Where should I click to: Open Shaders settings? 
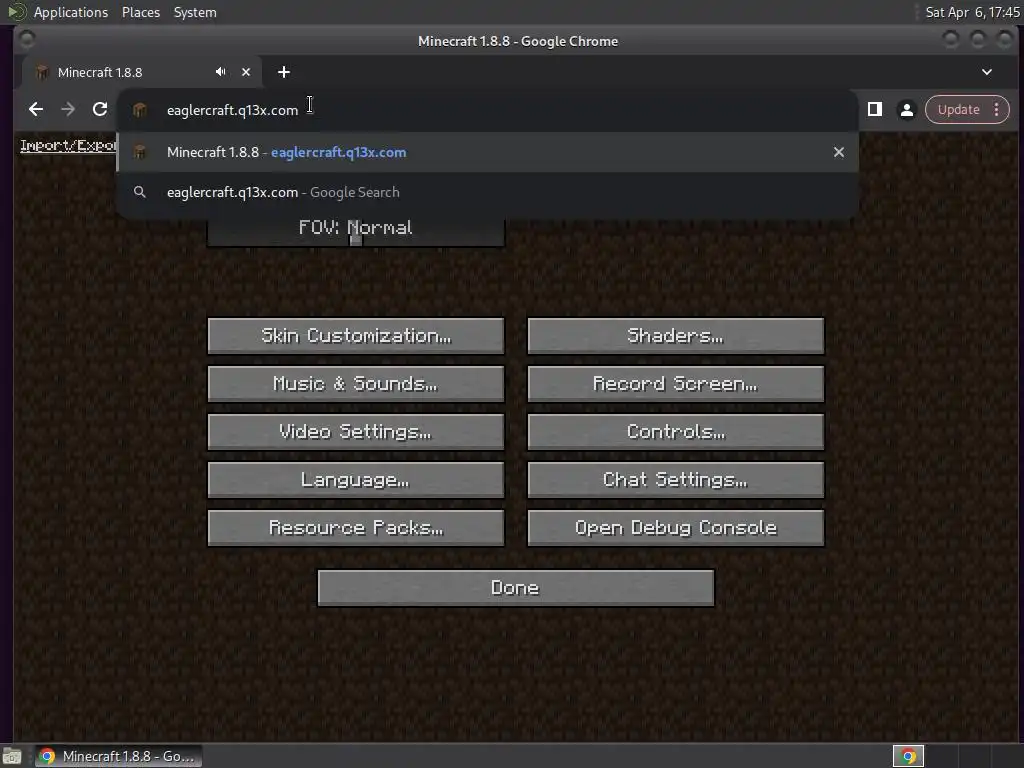click(x=675, y=336)
